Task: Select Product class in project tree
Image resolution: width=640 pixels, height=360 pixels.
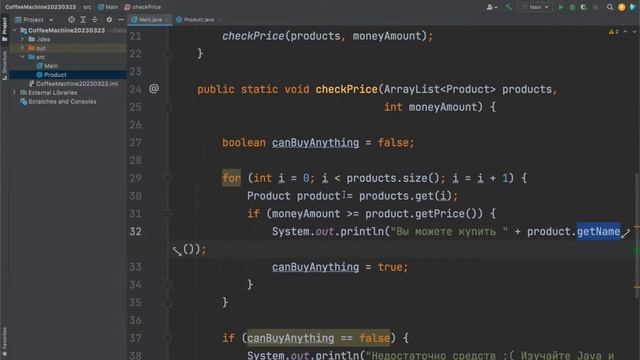Action: 51,75
